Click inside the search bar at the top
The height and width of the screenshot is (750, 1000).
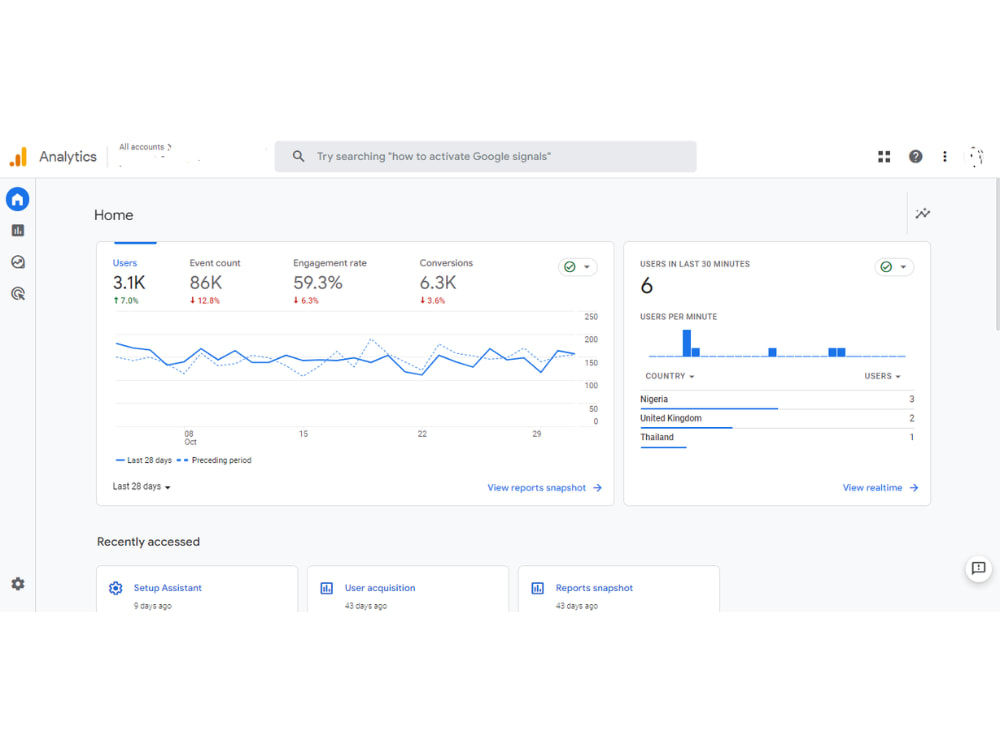[x=485, y=156]
